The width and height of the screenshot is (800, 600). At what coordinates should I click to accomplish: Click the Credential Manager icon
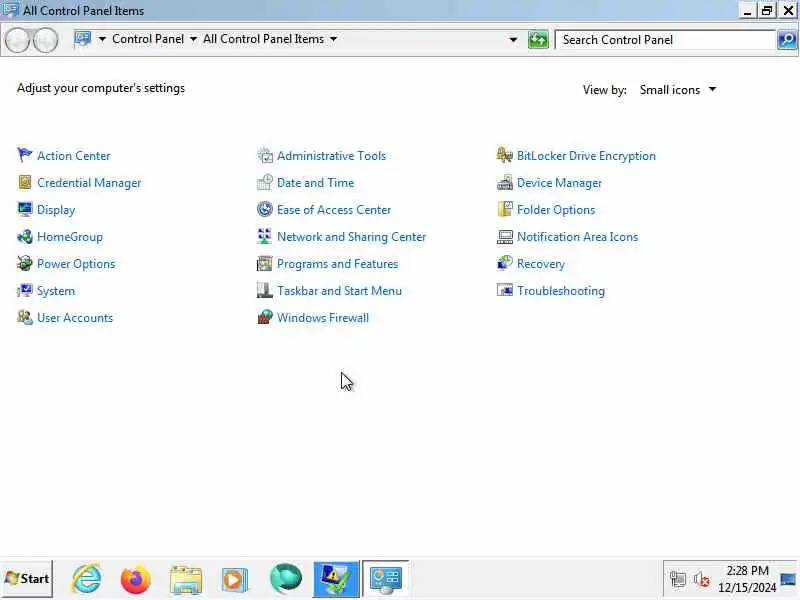[x=24, y=182]
